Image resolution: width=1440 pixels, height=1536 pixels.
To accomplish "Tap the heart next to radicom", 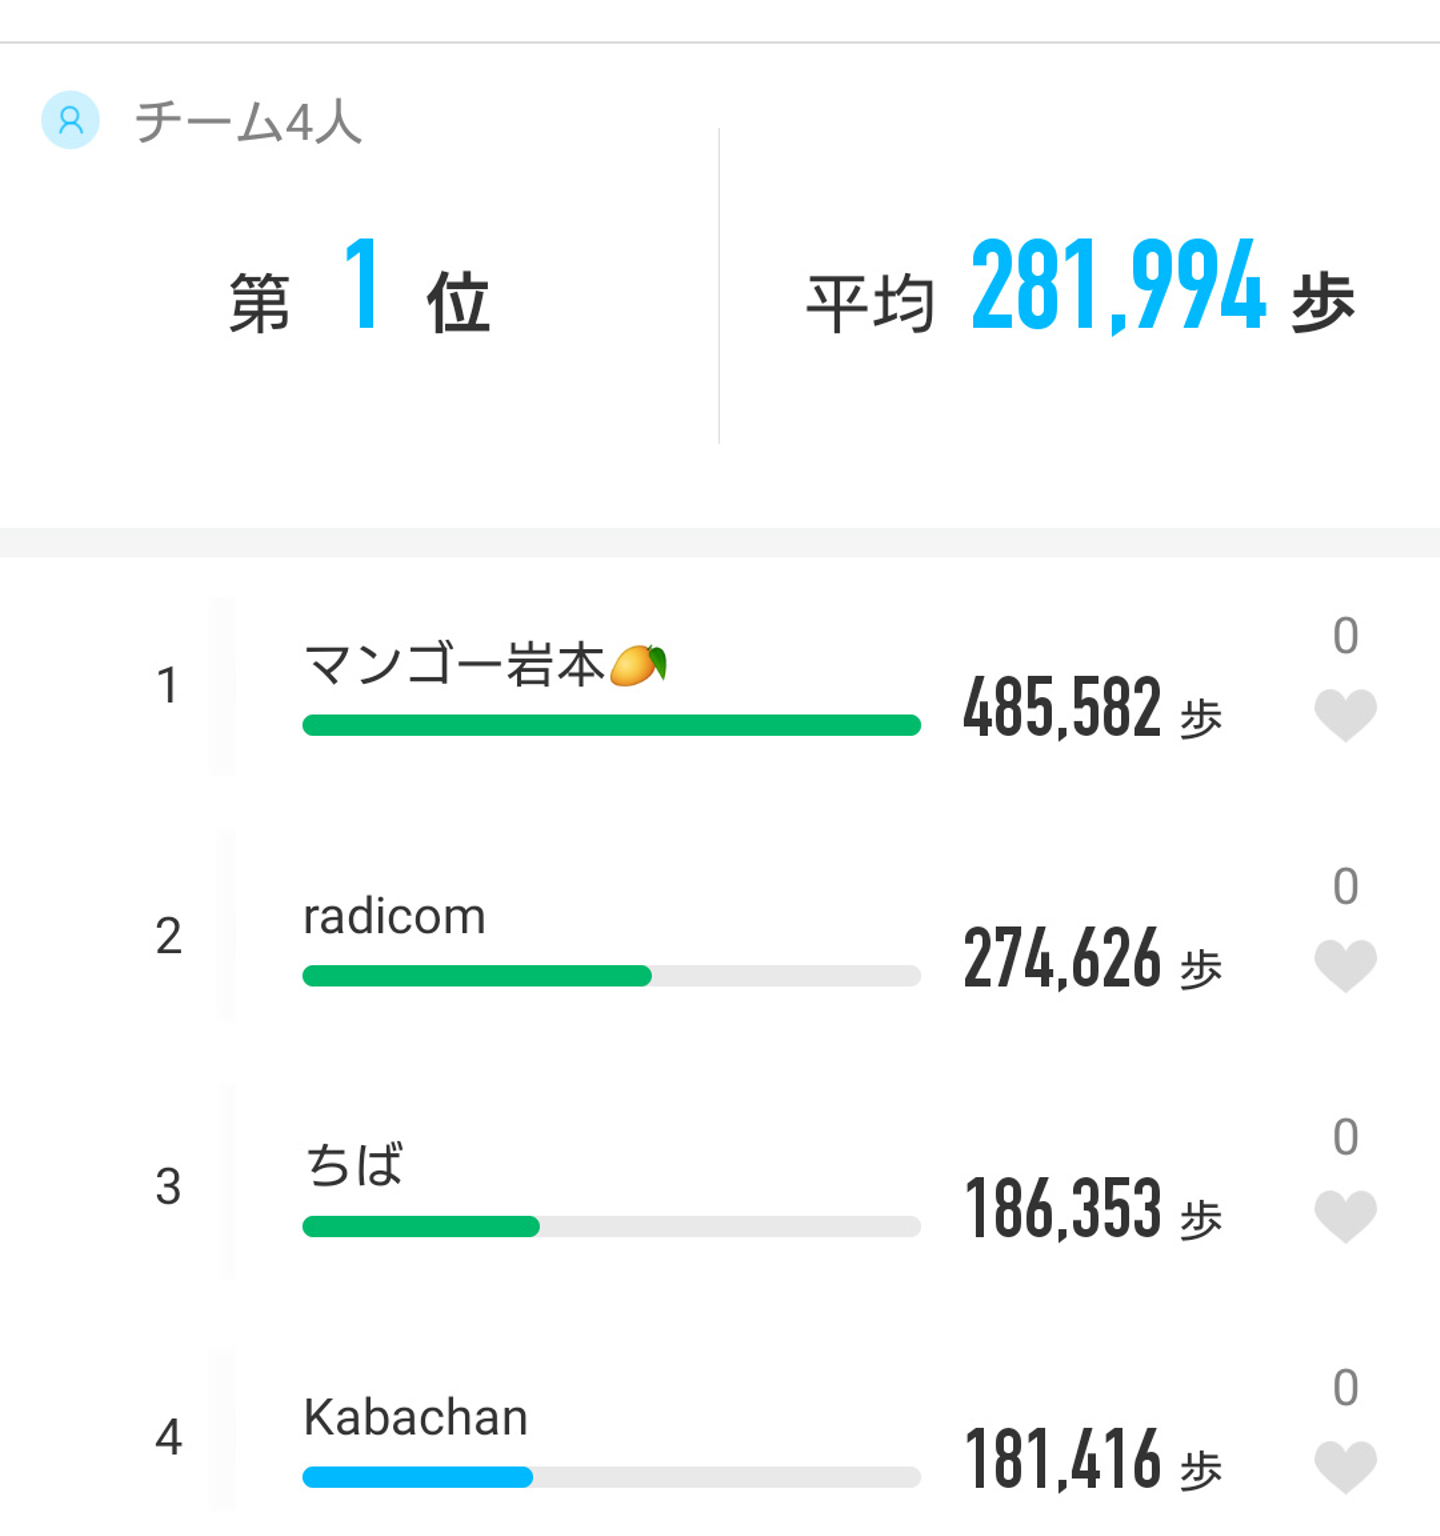I will click(x=1345, y=966).
